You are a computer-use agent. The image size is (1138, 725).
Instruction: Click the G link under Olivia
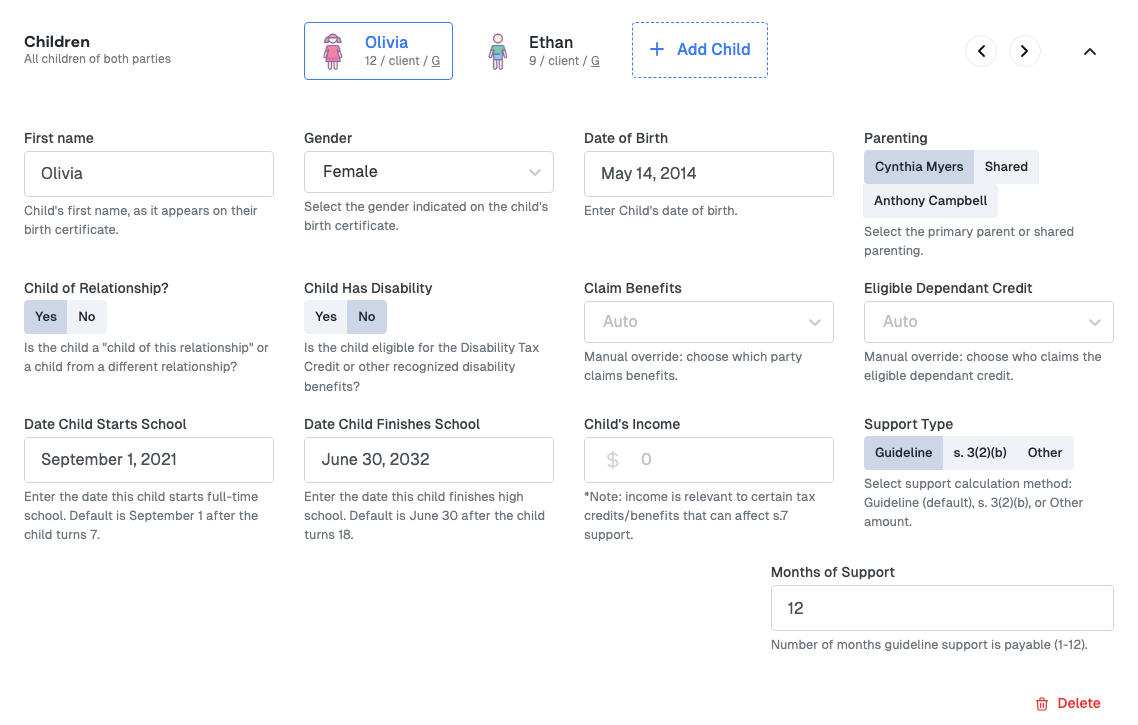coord(435,61)
